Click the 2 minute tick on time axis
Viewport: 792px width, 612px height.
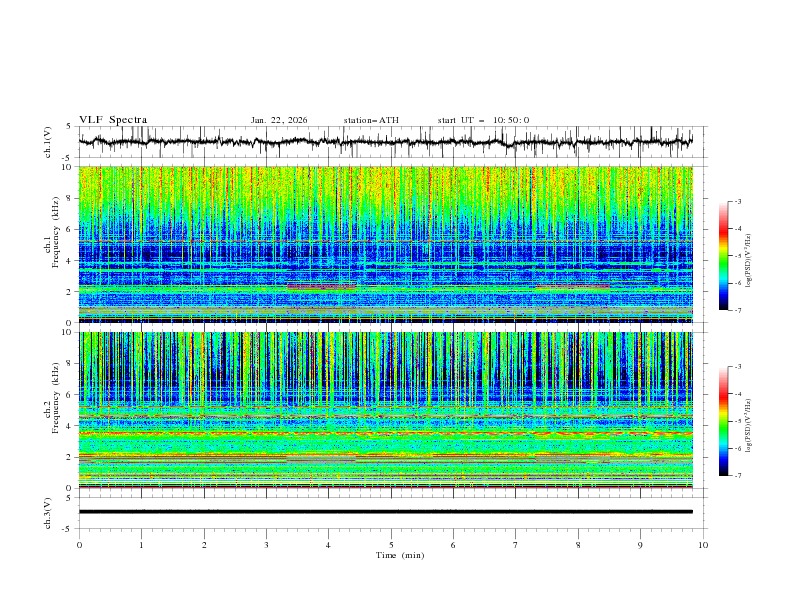[x=204, y=545]
